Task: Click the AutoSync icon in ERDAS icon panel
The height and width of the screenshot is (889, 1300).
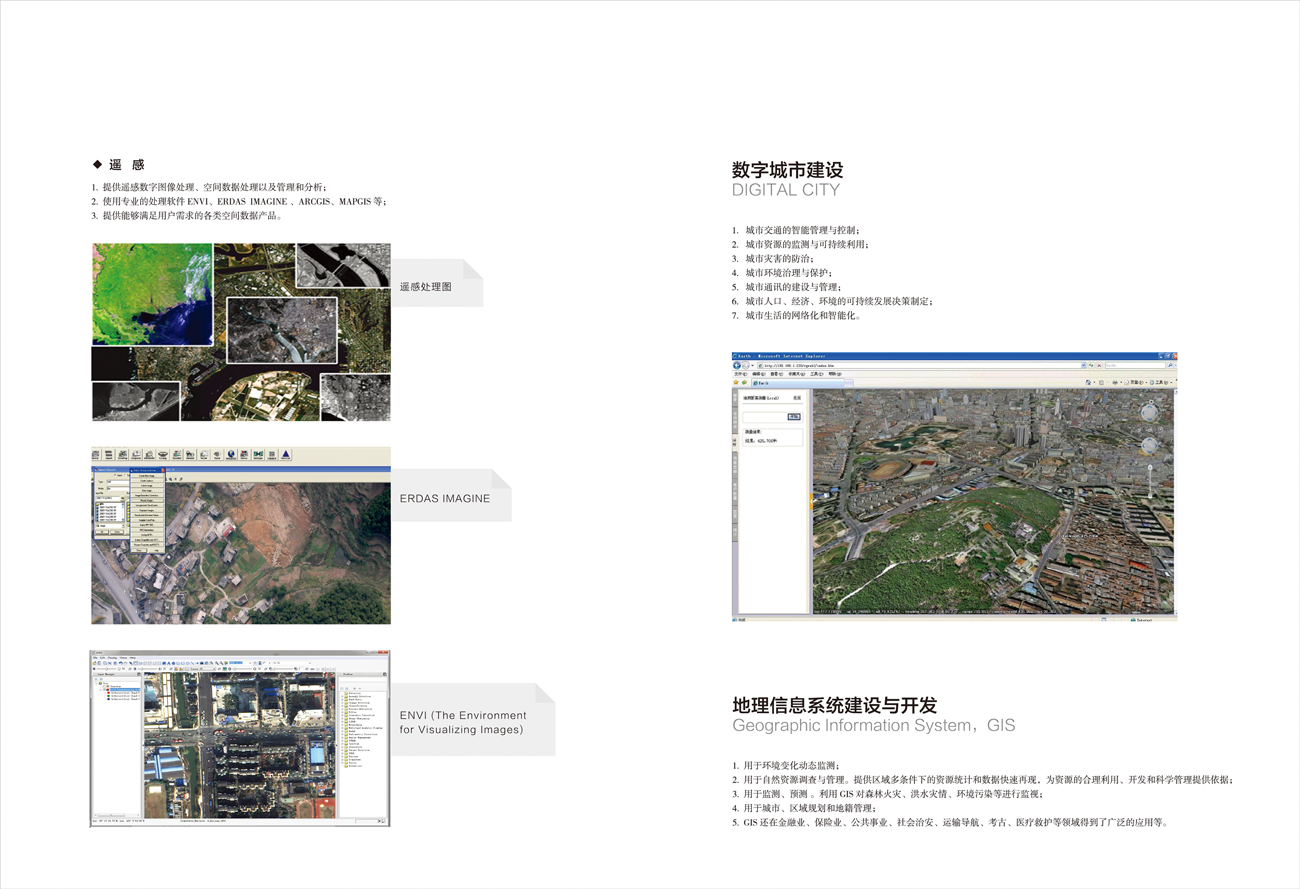Action: click(x=257, y=455)
